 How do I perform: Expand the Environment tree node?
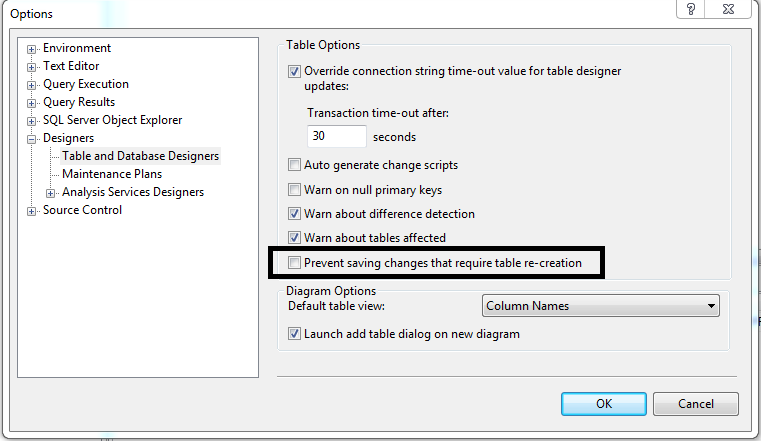[x=33, y=48]
